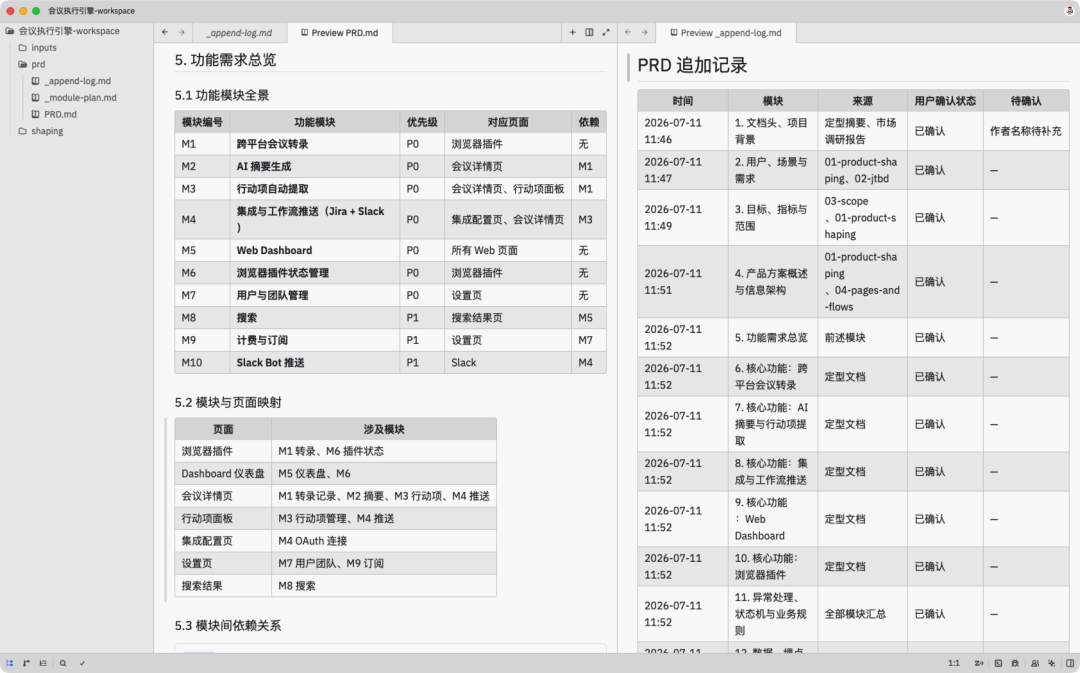Viewport: 1080px width, 673px height.
Task: Open the outline panel icon
Action: click(x=43, y=663)
